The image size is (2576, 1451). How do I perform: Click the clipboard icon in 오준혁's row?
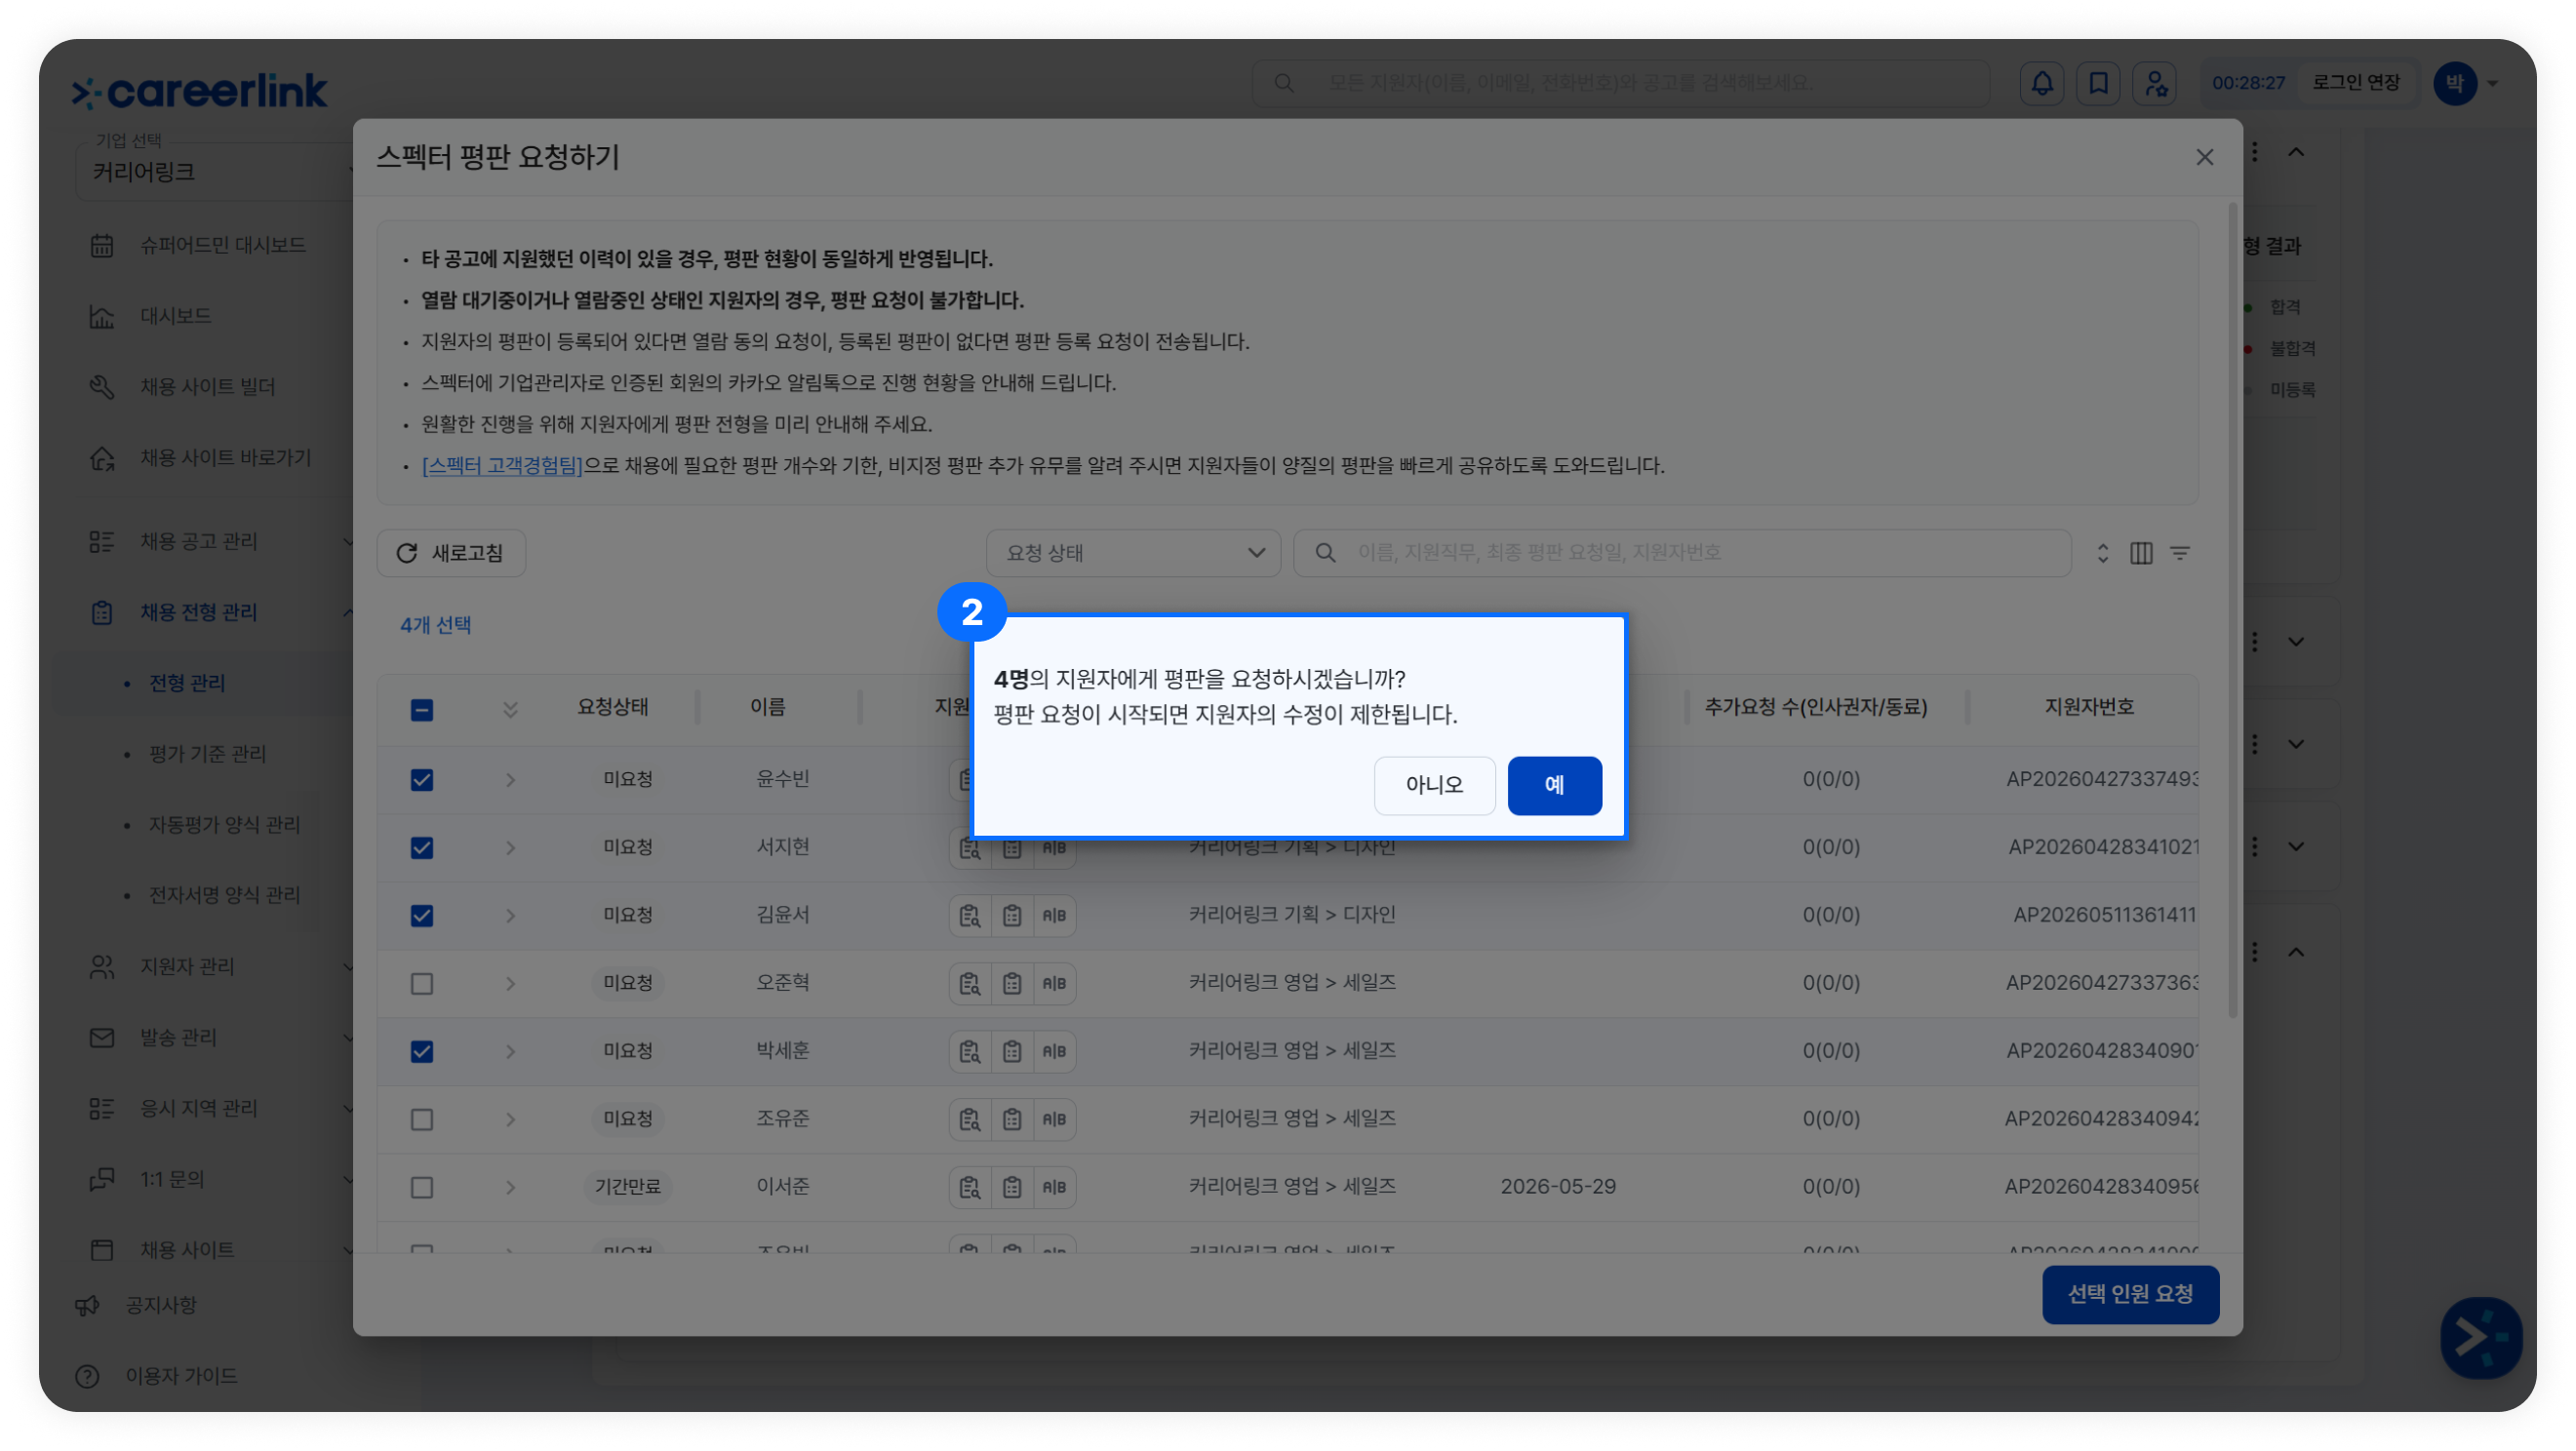pos(1012,983)
